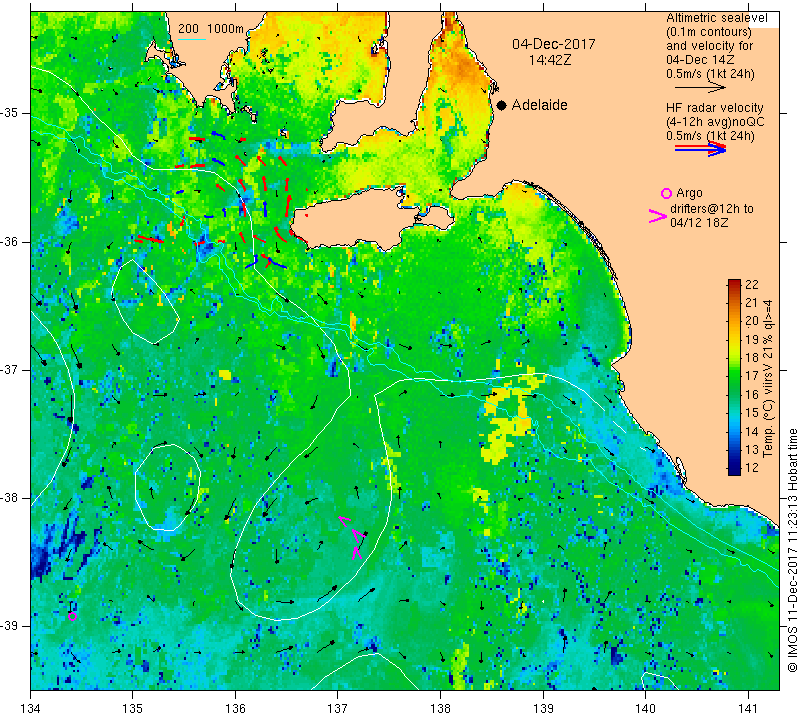Click the 17 value on temperature scale

(x=752, y=376)
